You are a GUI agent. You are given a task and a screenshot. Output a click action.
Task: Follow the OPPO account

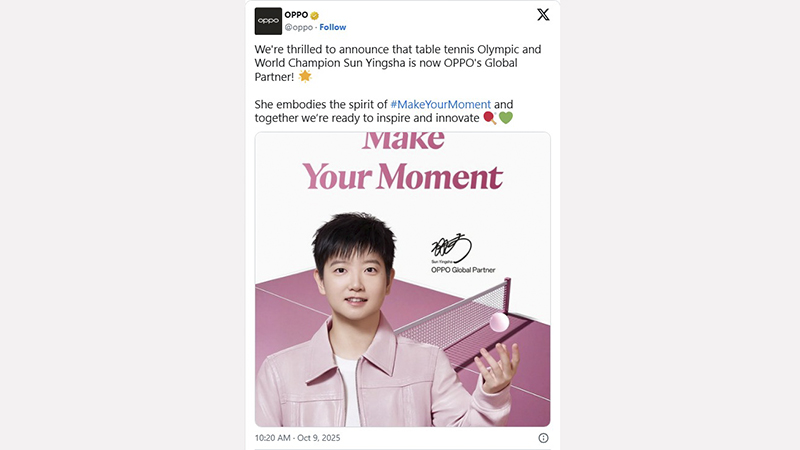(x=333, y=28)
